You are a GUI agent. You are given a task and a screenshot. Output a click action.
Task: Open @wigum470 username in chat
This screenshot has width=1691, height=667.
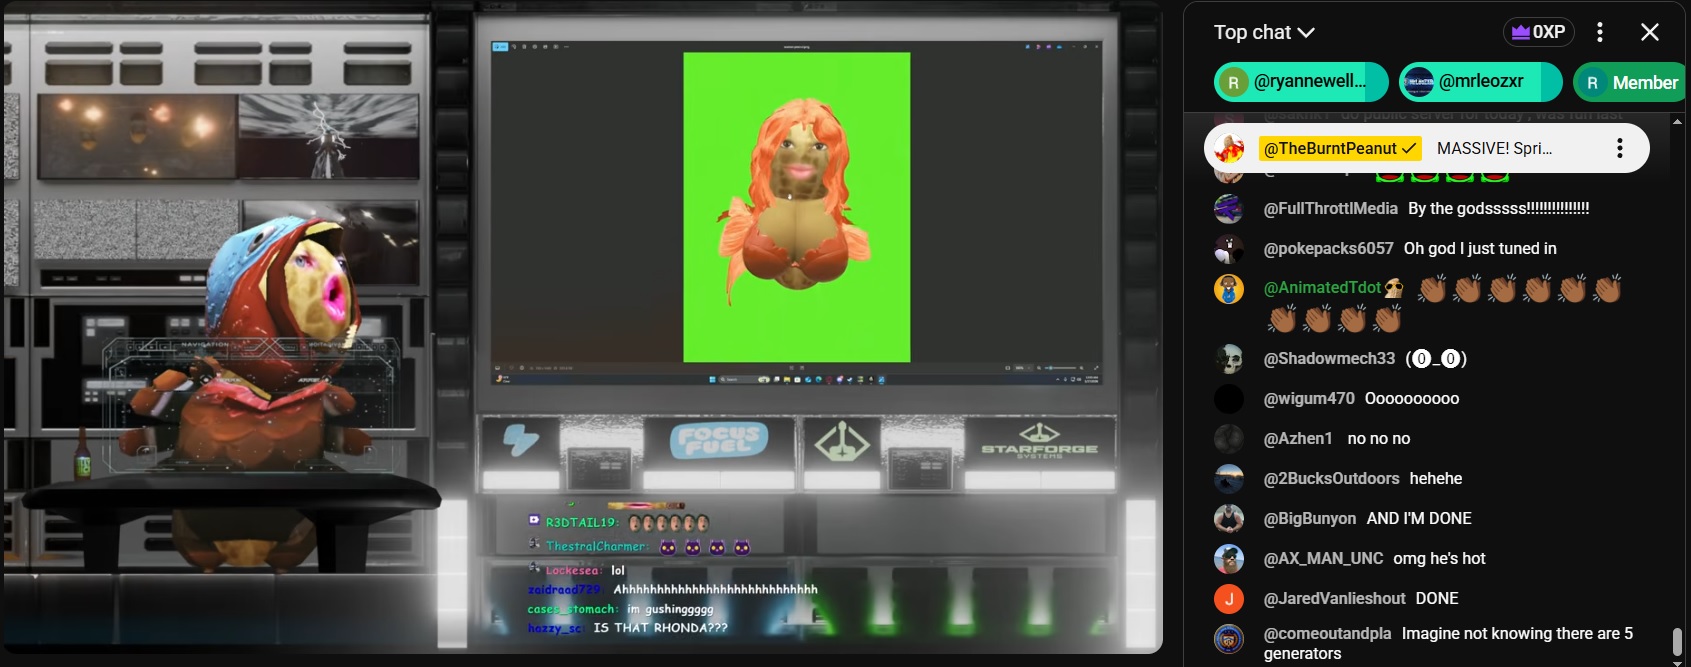point(1309,398)
